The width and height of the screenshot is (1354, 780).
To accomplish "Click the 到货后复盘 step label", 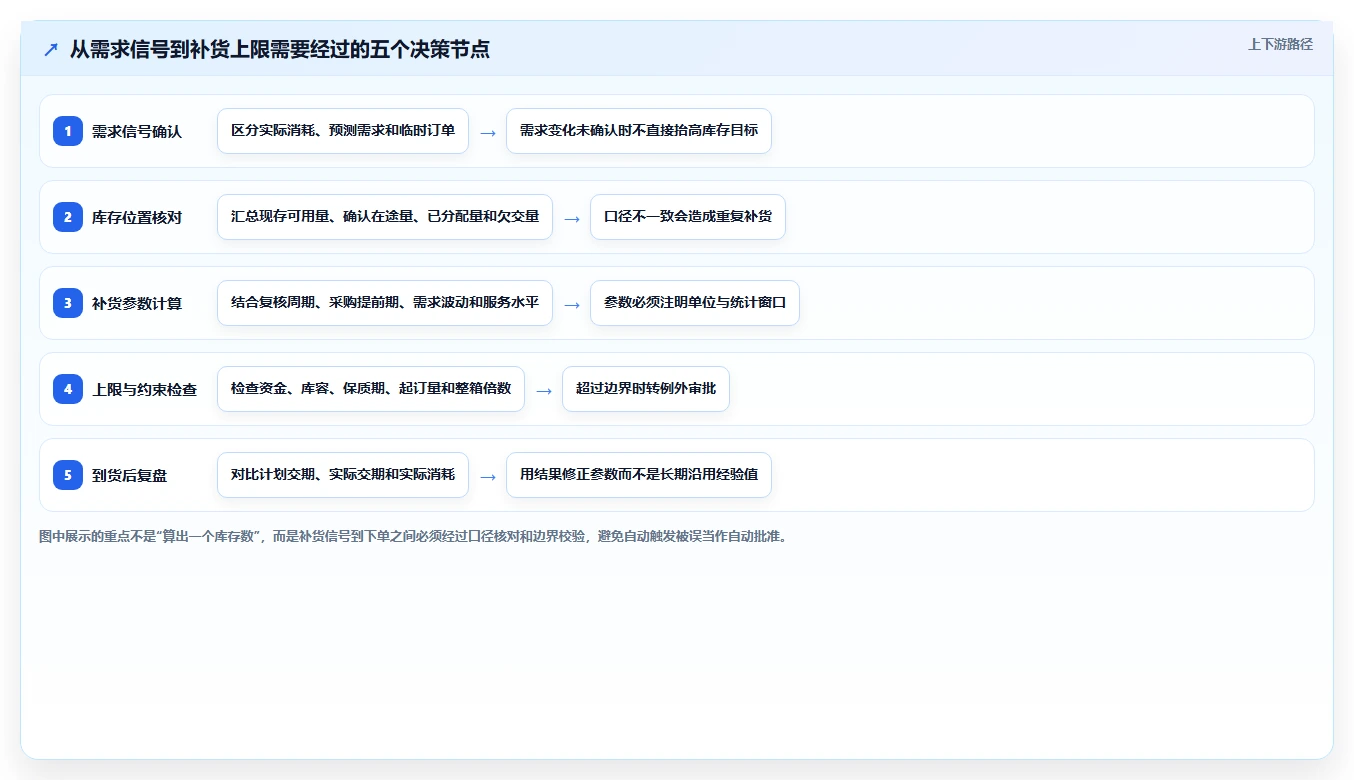I will (130, 475).
